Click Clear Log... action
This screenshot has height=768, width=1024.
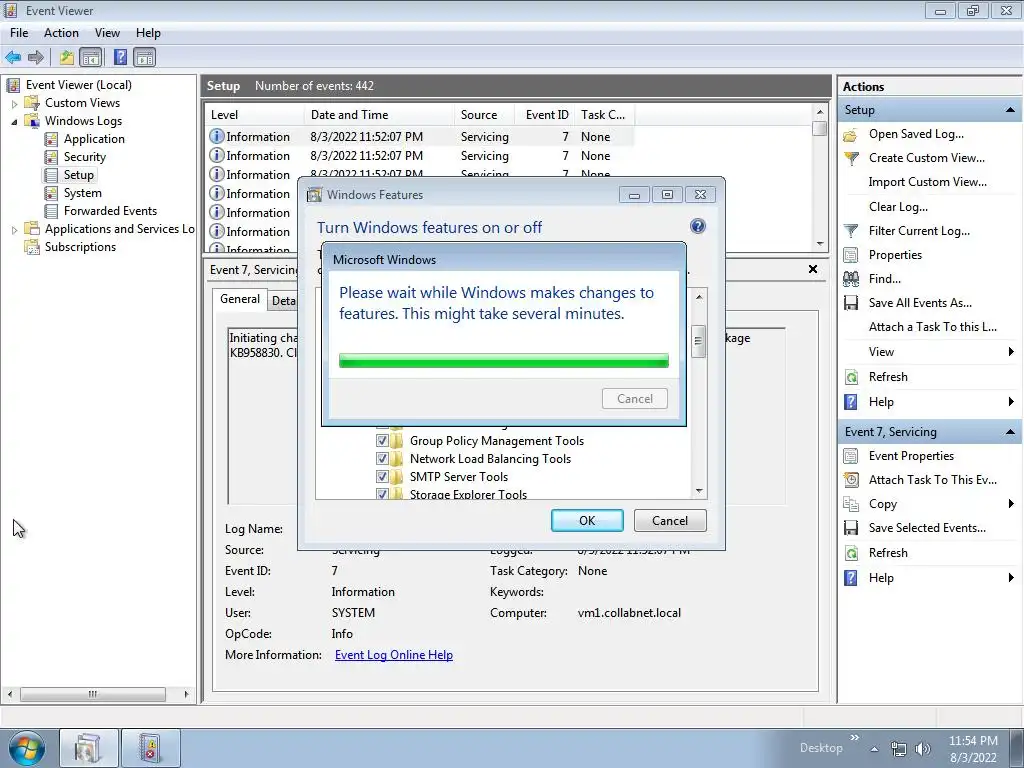(x=898, y=207)
